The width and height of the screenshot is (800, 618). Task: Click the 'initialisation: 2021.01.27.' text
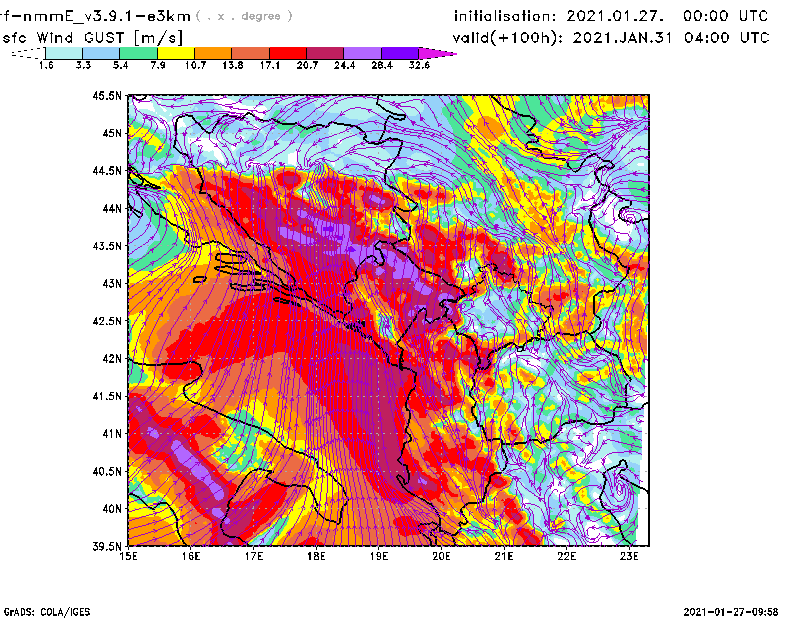[x=559, y=16]
